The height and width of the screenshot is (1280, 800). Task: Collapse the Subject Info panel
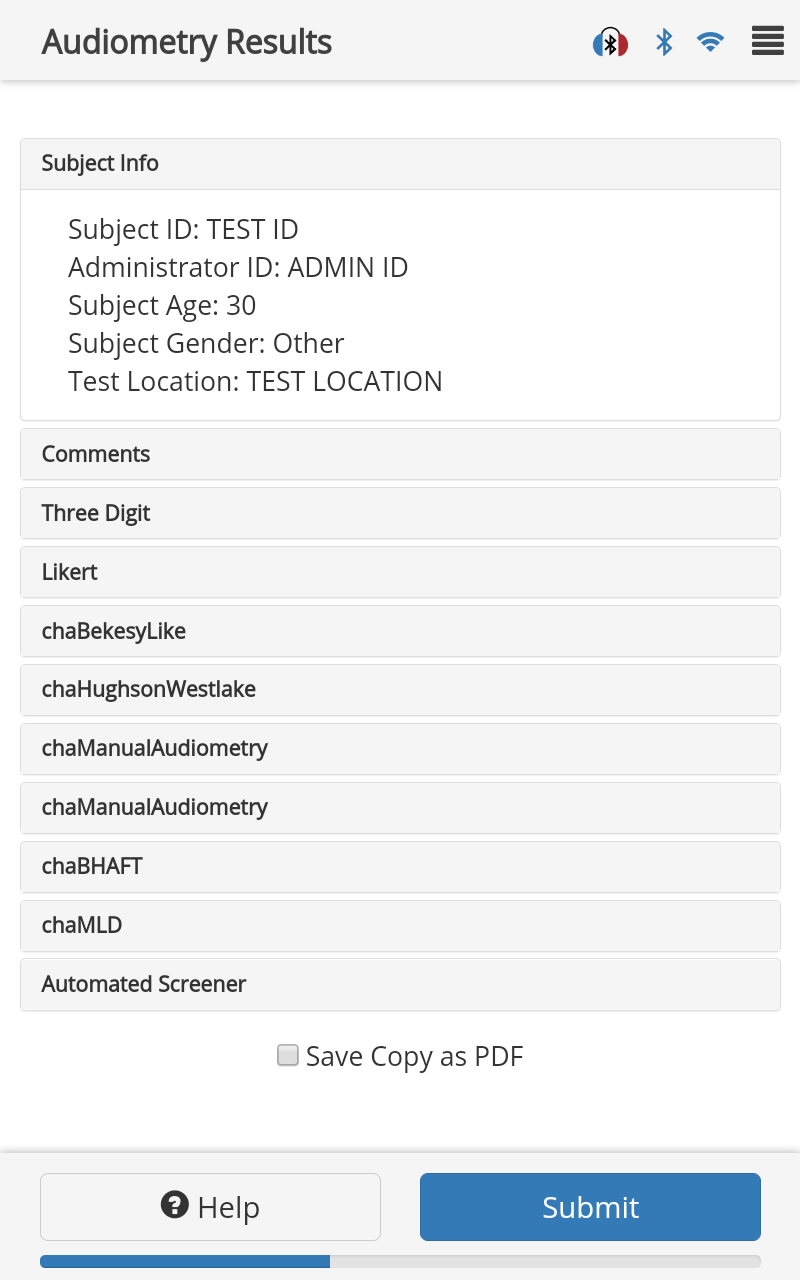[x=400, y=164]
